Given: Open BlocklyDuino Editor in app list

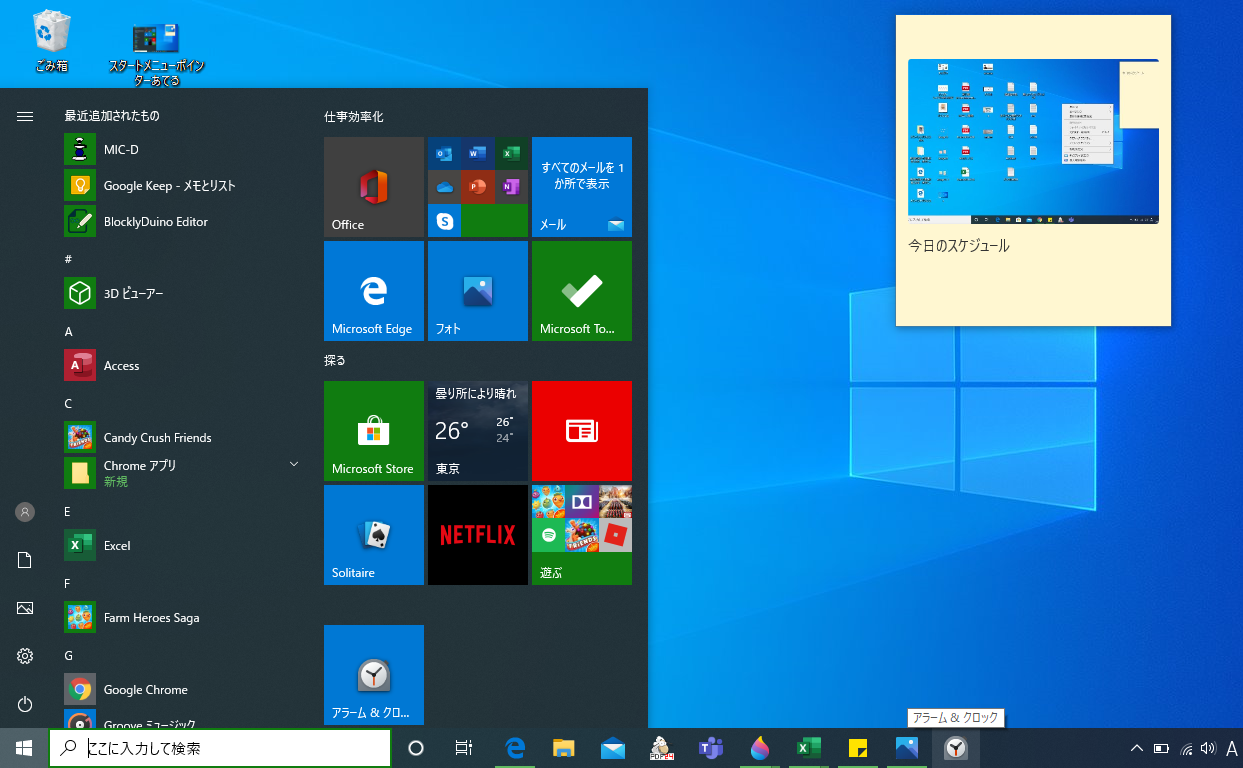Looking at the screenshot, I should point(182,222).
